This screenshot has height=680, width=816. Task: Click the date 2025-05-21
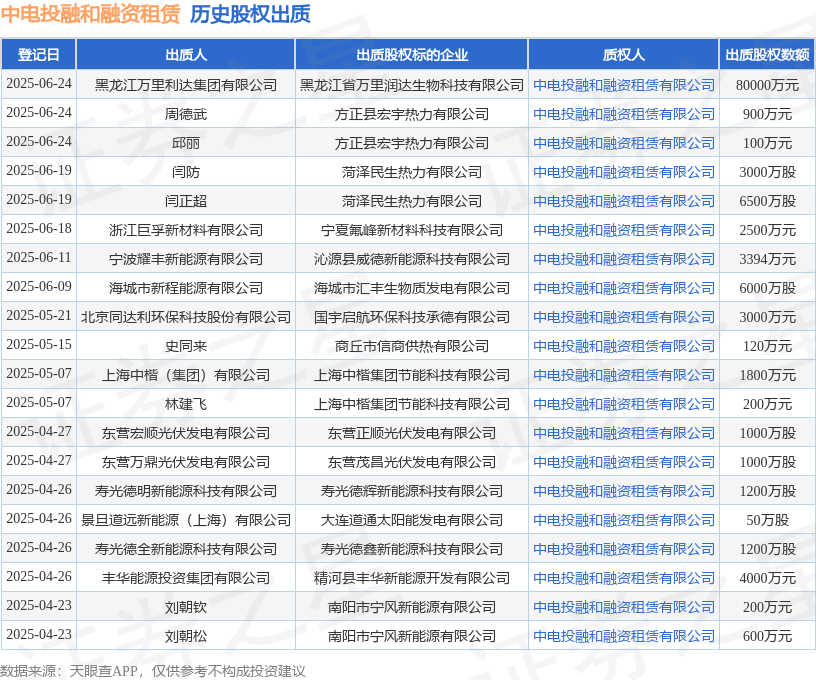pyautogui.click(x=39, y=315)
